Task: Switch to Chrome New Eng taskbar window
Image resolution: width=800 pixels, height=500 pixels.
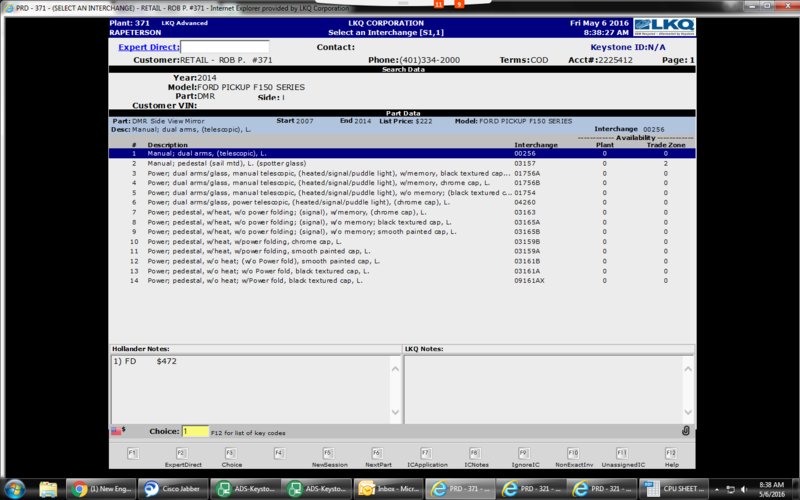Action: point(101,489)
